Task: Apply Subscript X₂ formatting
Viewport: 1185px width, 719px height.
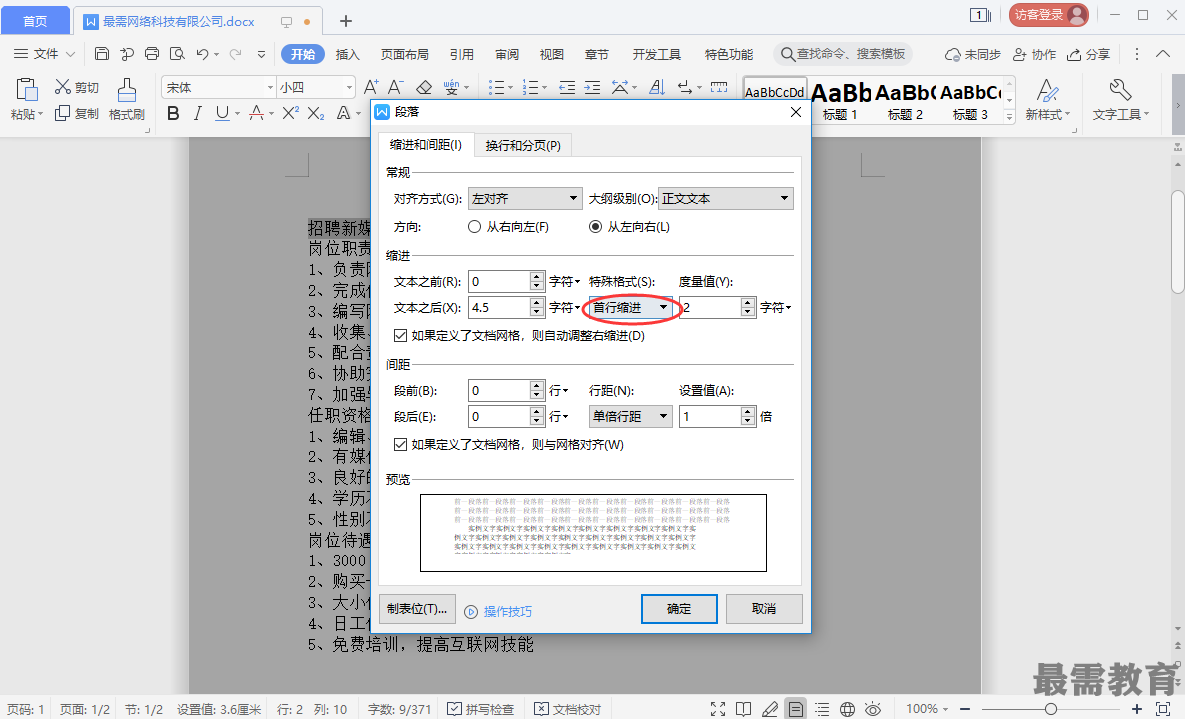Action: (316, 113)
